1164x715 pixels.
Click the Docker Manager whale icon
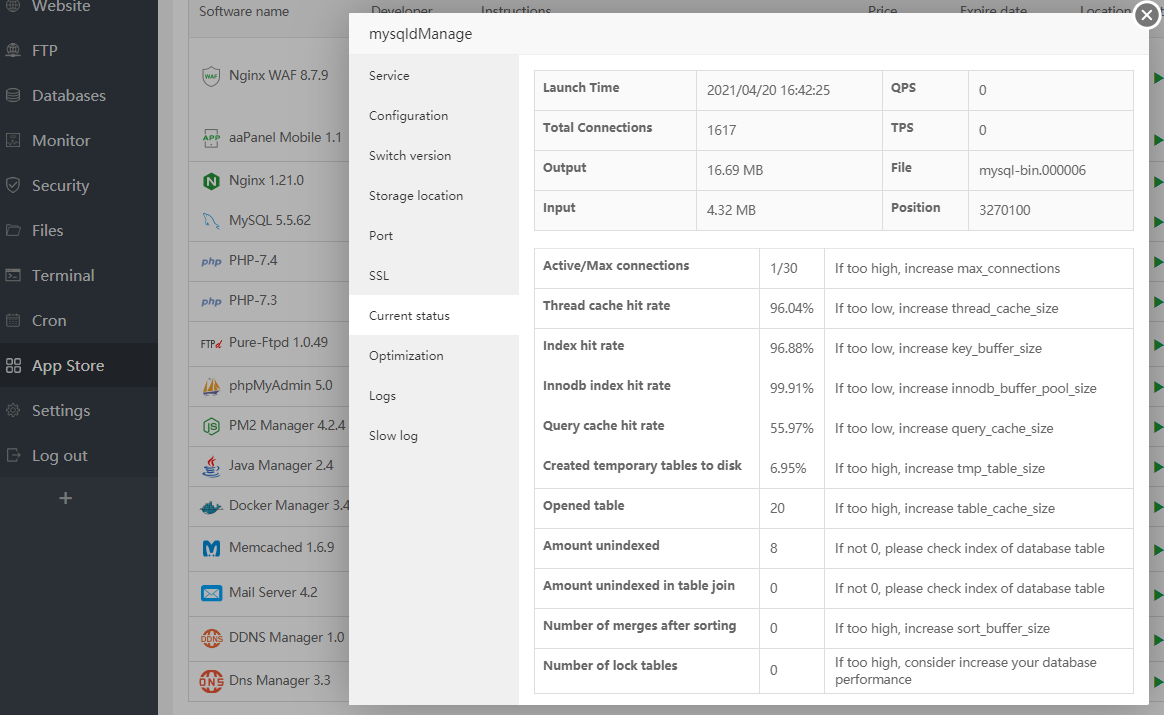211,506
